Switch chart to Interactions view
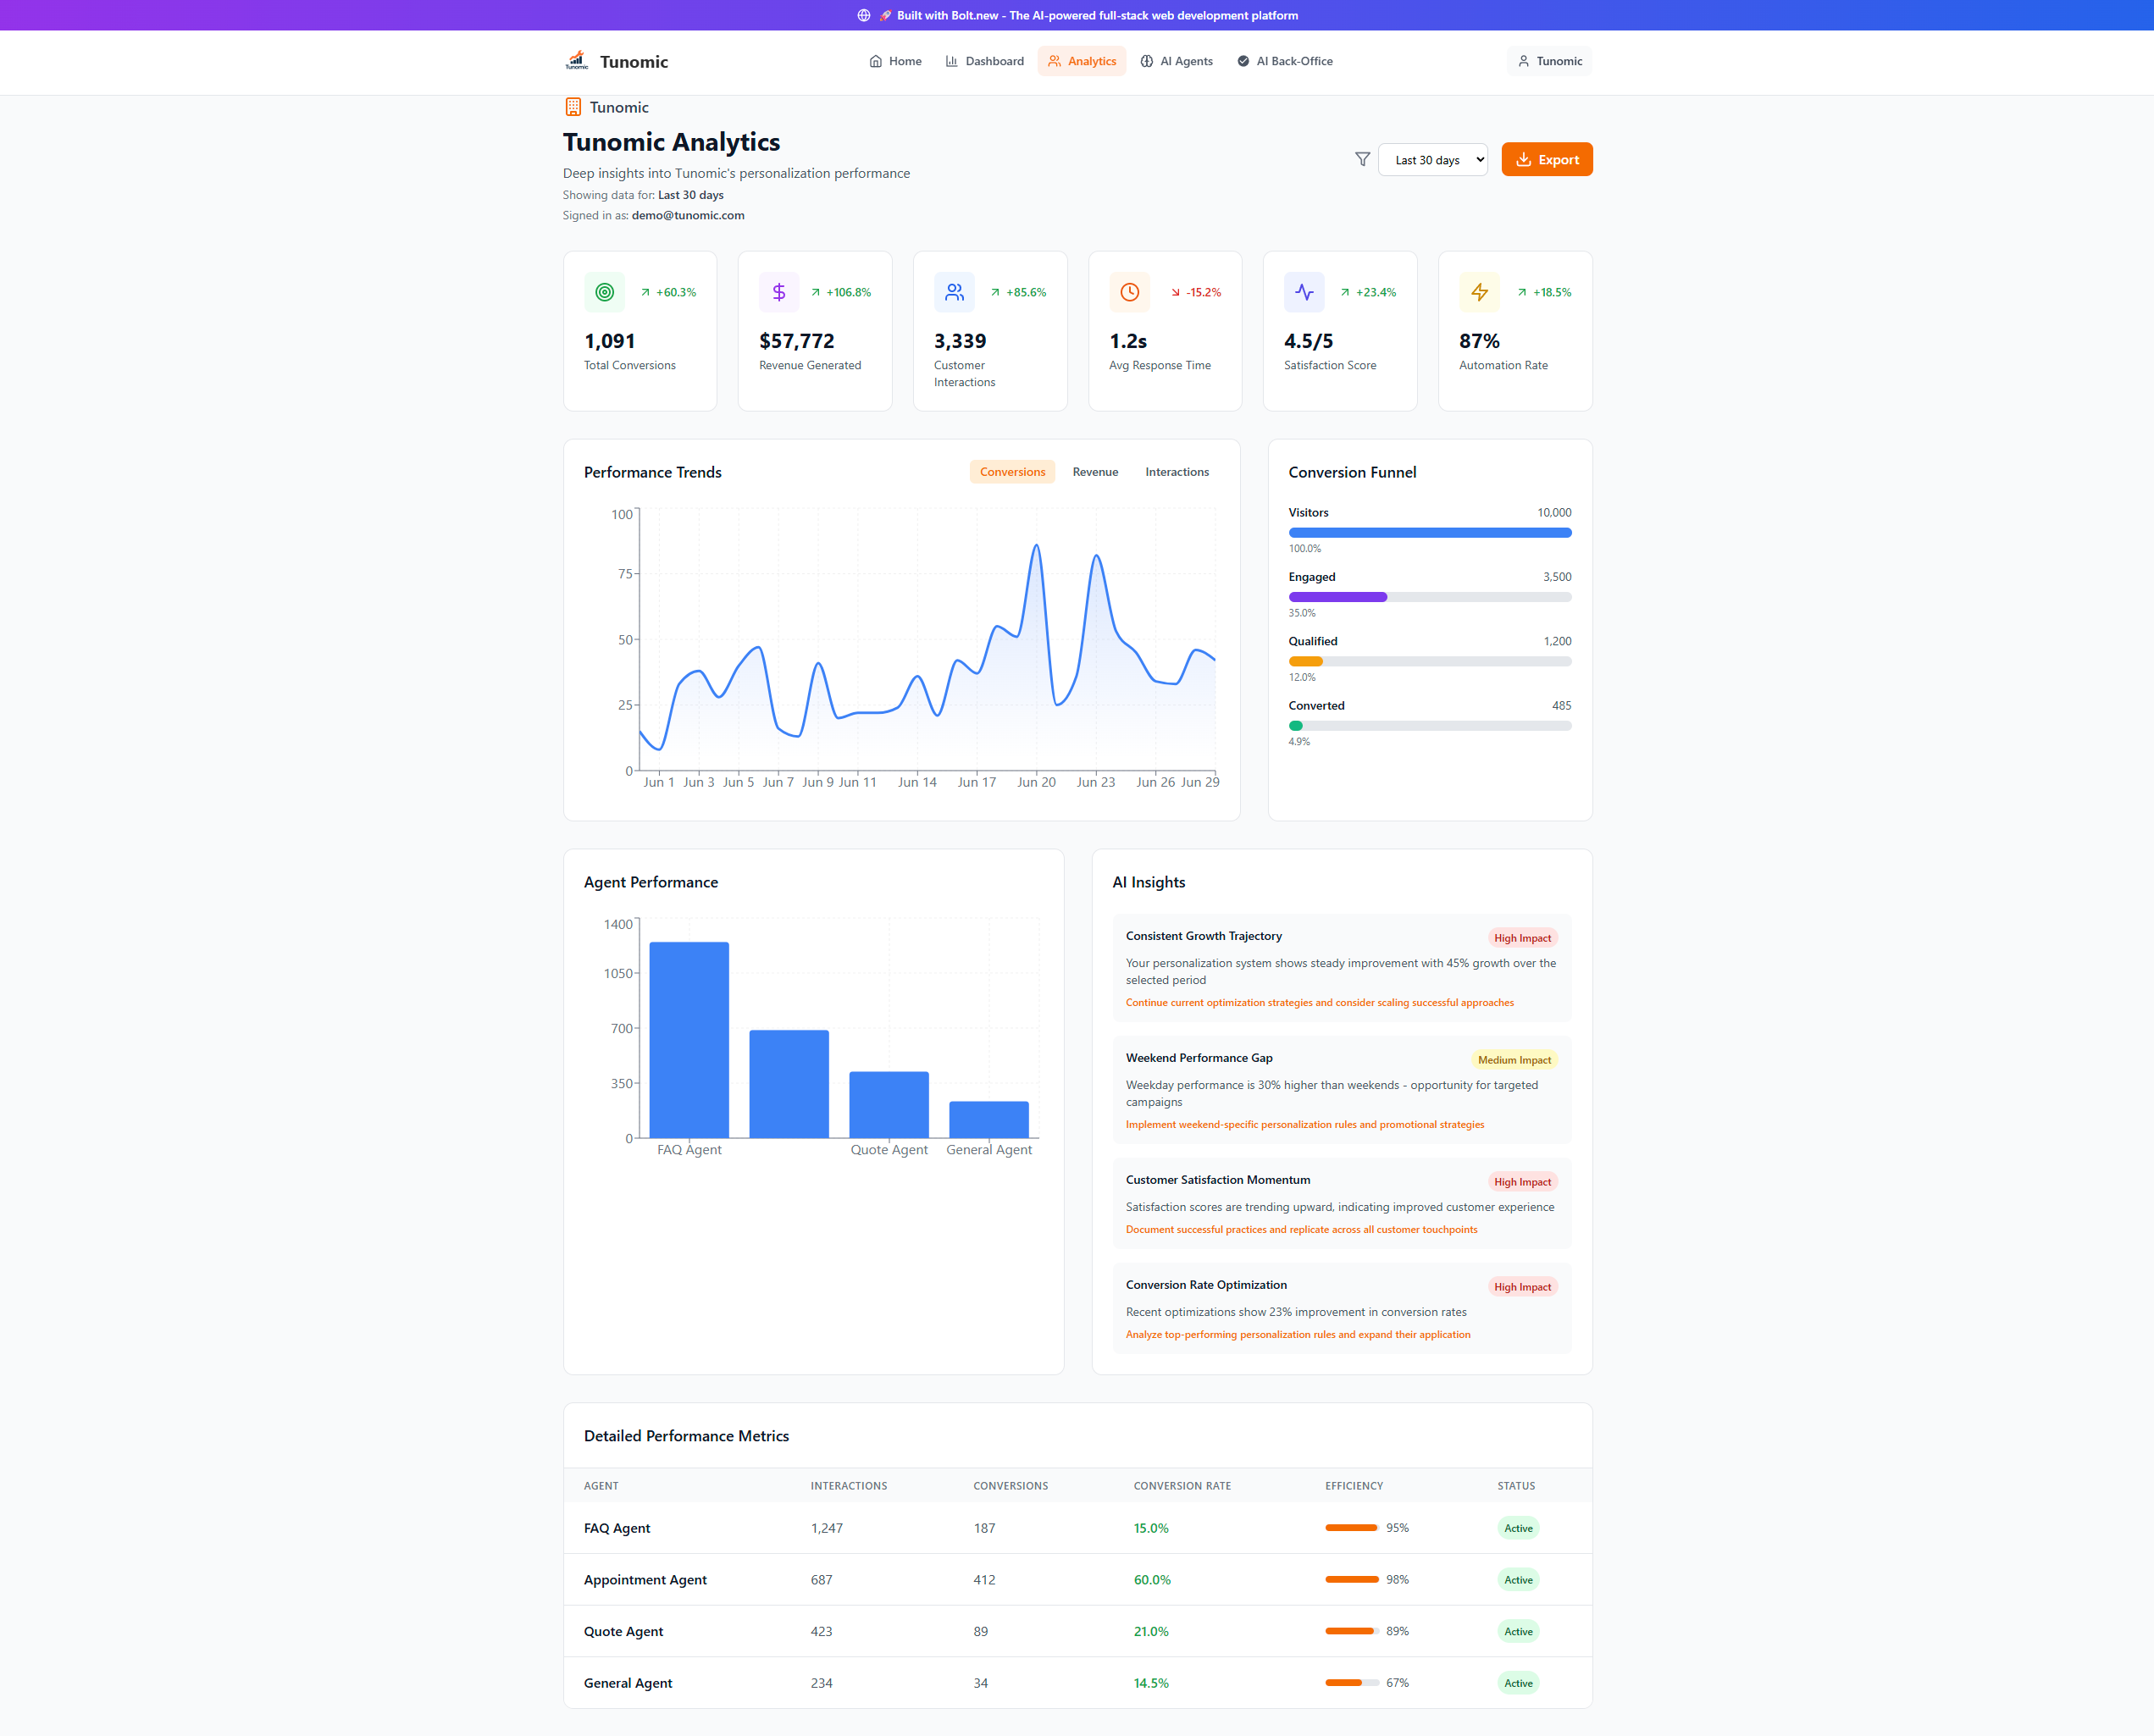Image resolution: width=2154 pixels, height=1736 pixels. coord(1176,472)
